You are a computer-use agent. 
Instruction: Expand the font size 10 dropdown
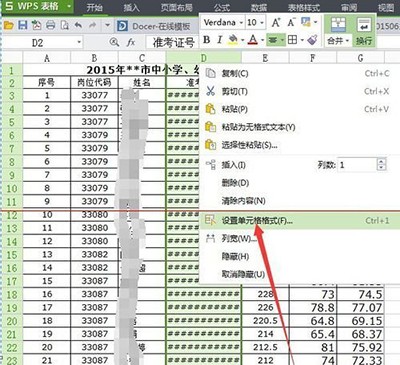(x=255, y=23)
